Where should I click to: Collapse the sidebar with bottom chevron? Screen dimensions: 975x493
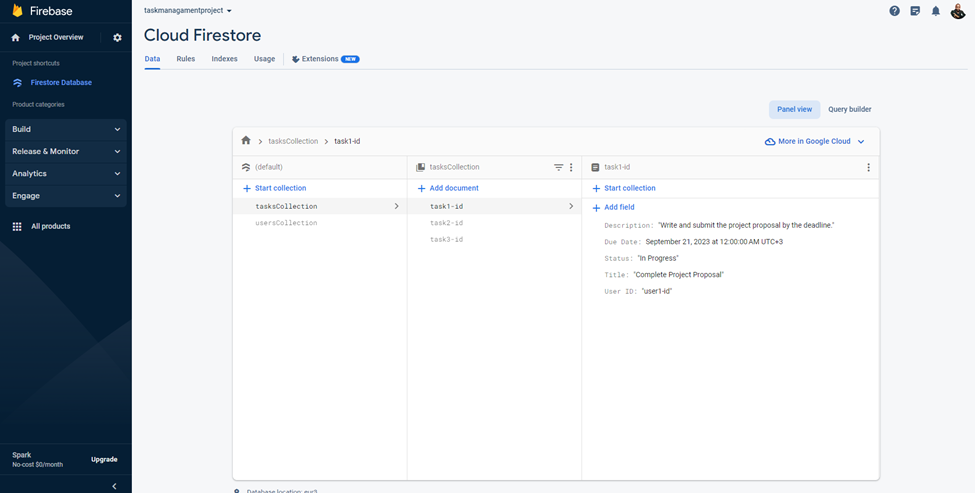[114, 486]
